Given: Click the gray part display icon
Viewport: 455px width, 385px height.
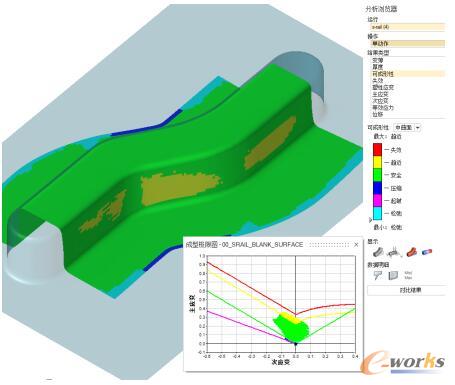Looking at the screenshot, I should 378,252.
